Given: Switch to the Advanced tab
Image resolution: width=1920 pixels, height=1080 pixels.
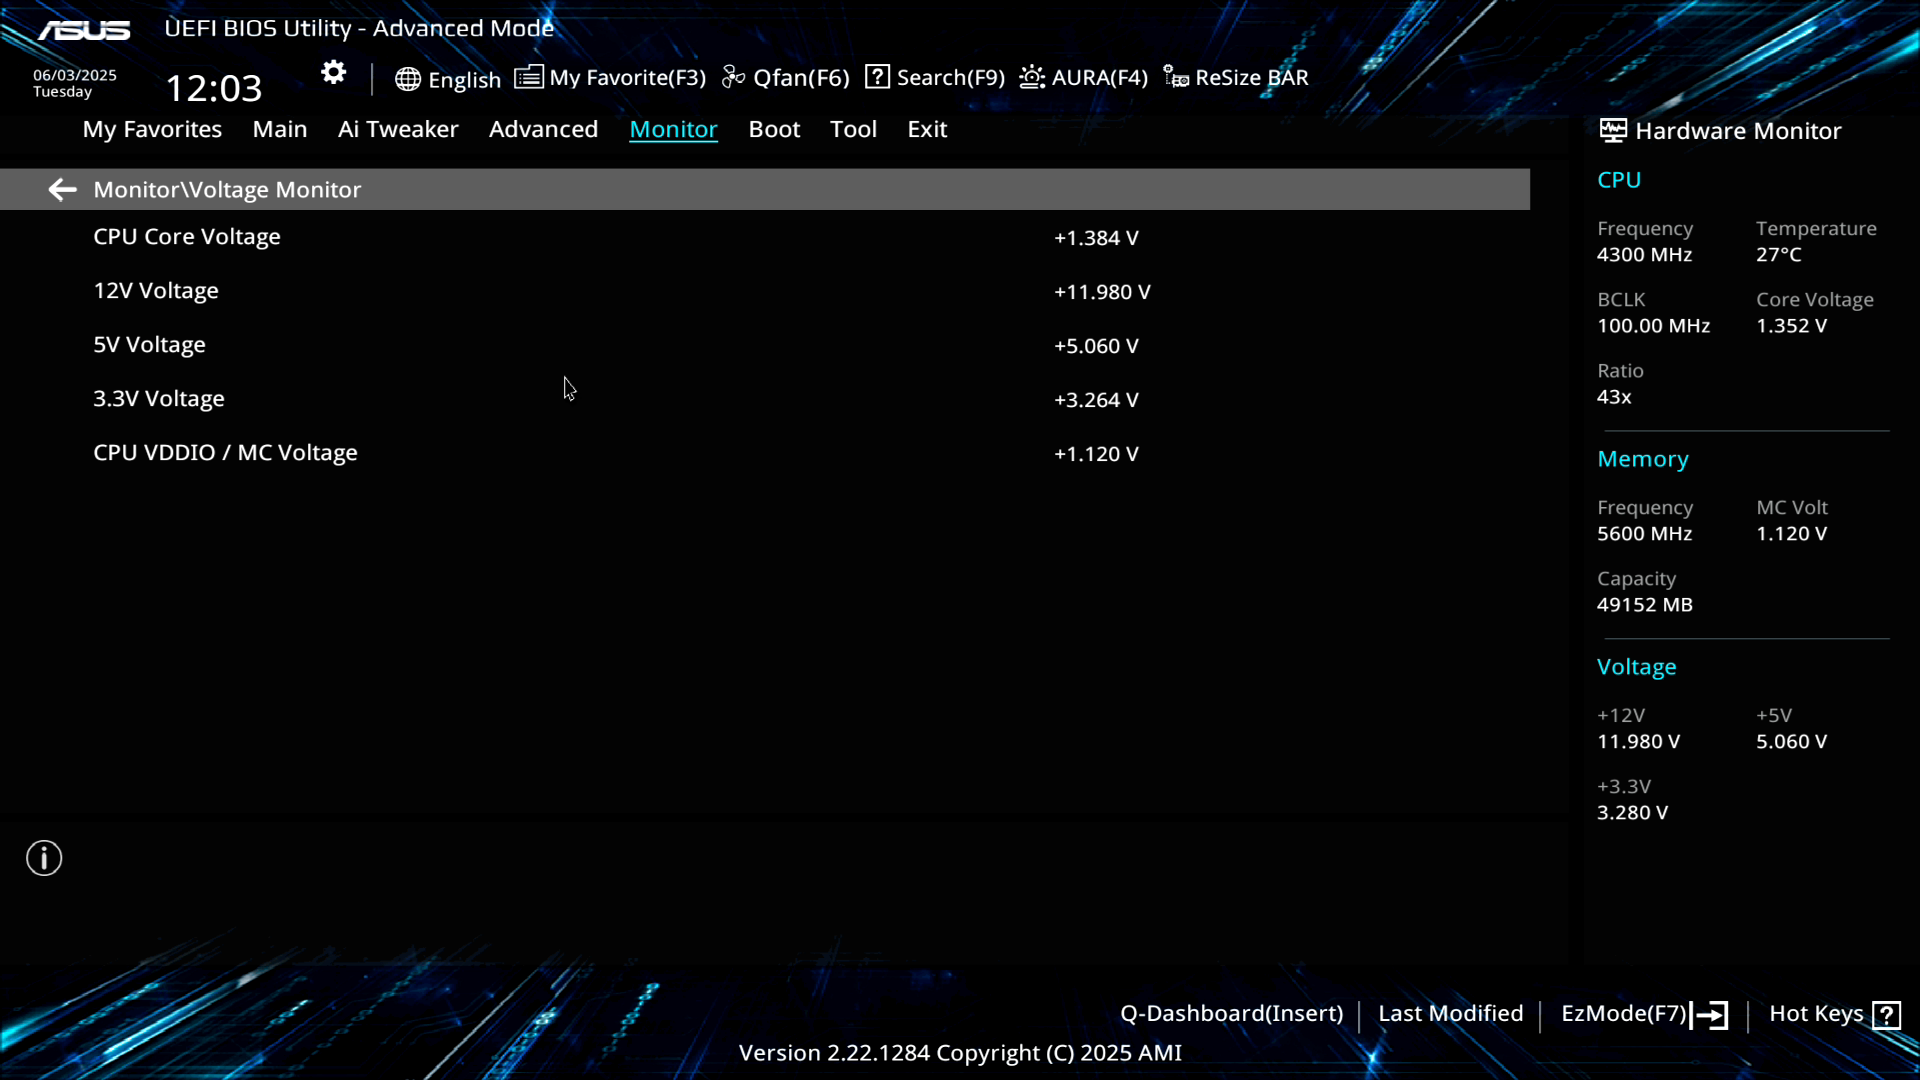Looking at the screenshot, I should (543, 129).
